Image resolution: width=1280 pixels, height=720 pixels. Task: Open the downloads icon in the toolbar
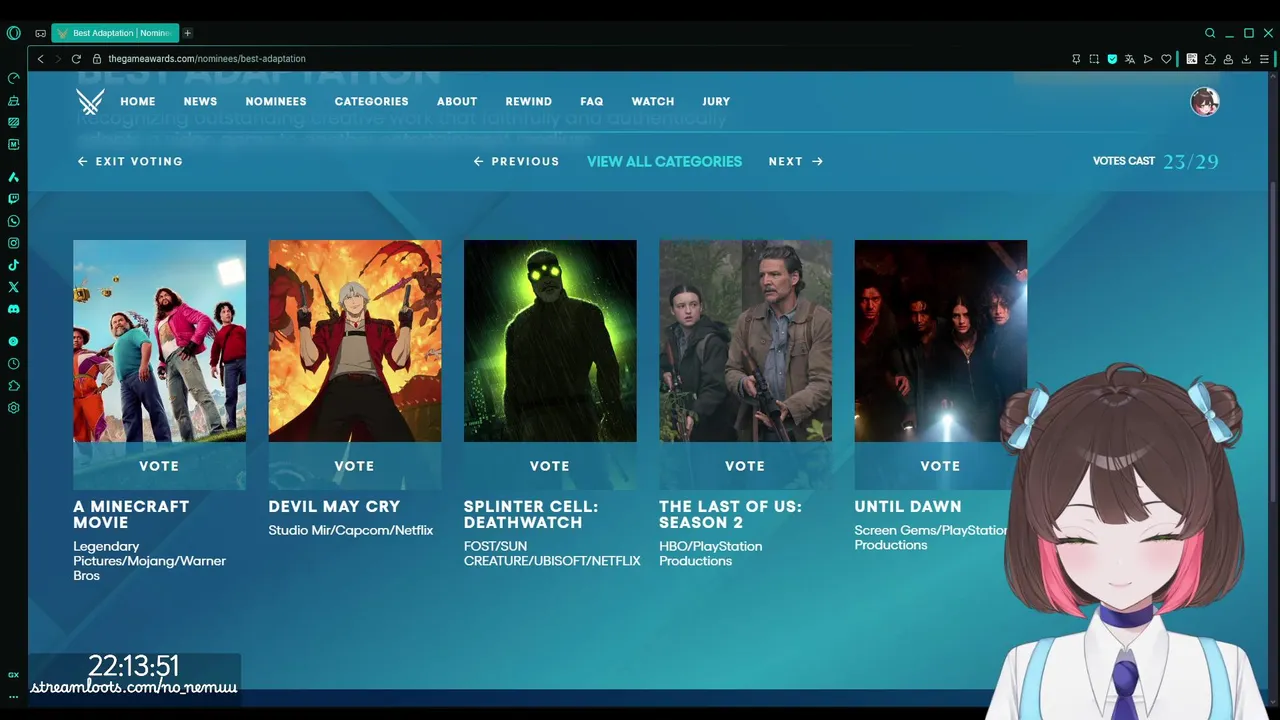coord(1246,59)
